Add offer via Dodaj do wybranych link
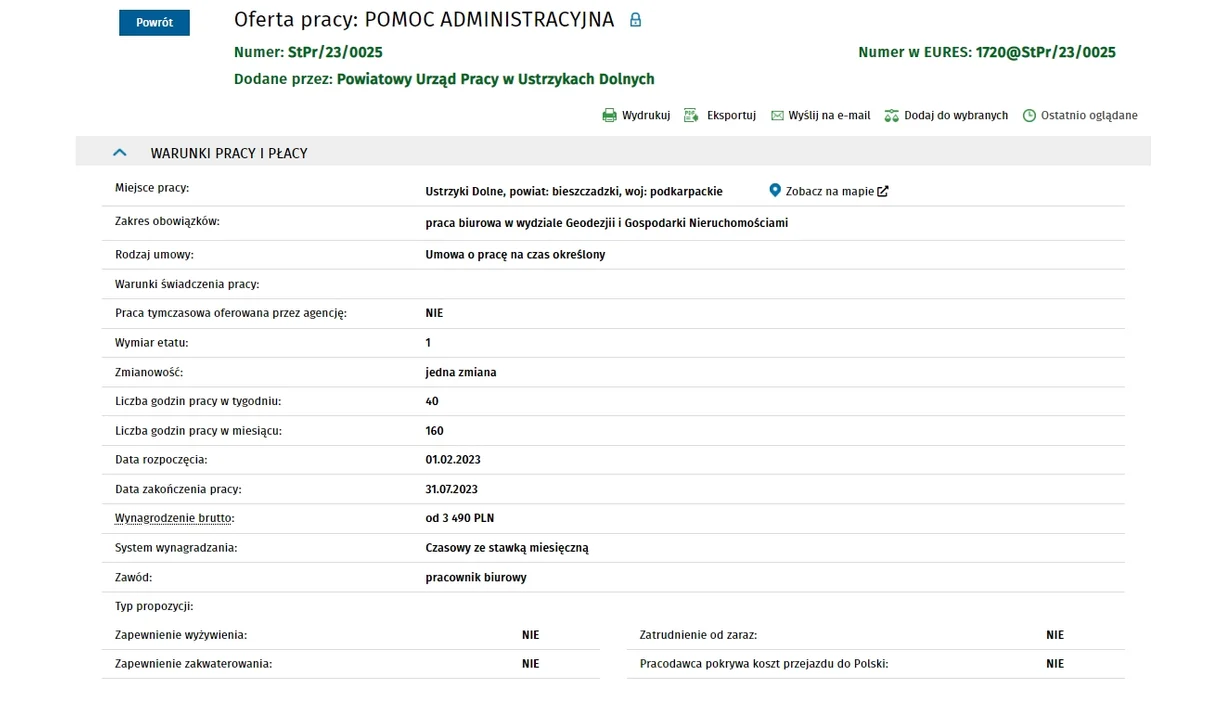The image size is (1218, 720). (956, 116)
